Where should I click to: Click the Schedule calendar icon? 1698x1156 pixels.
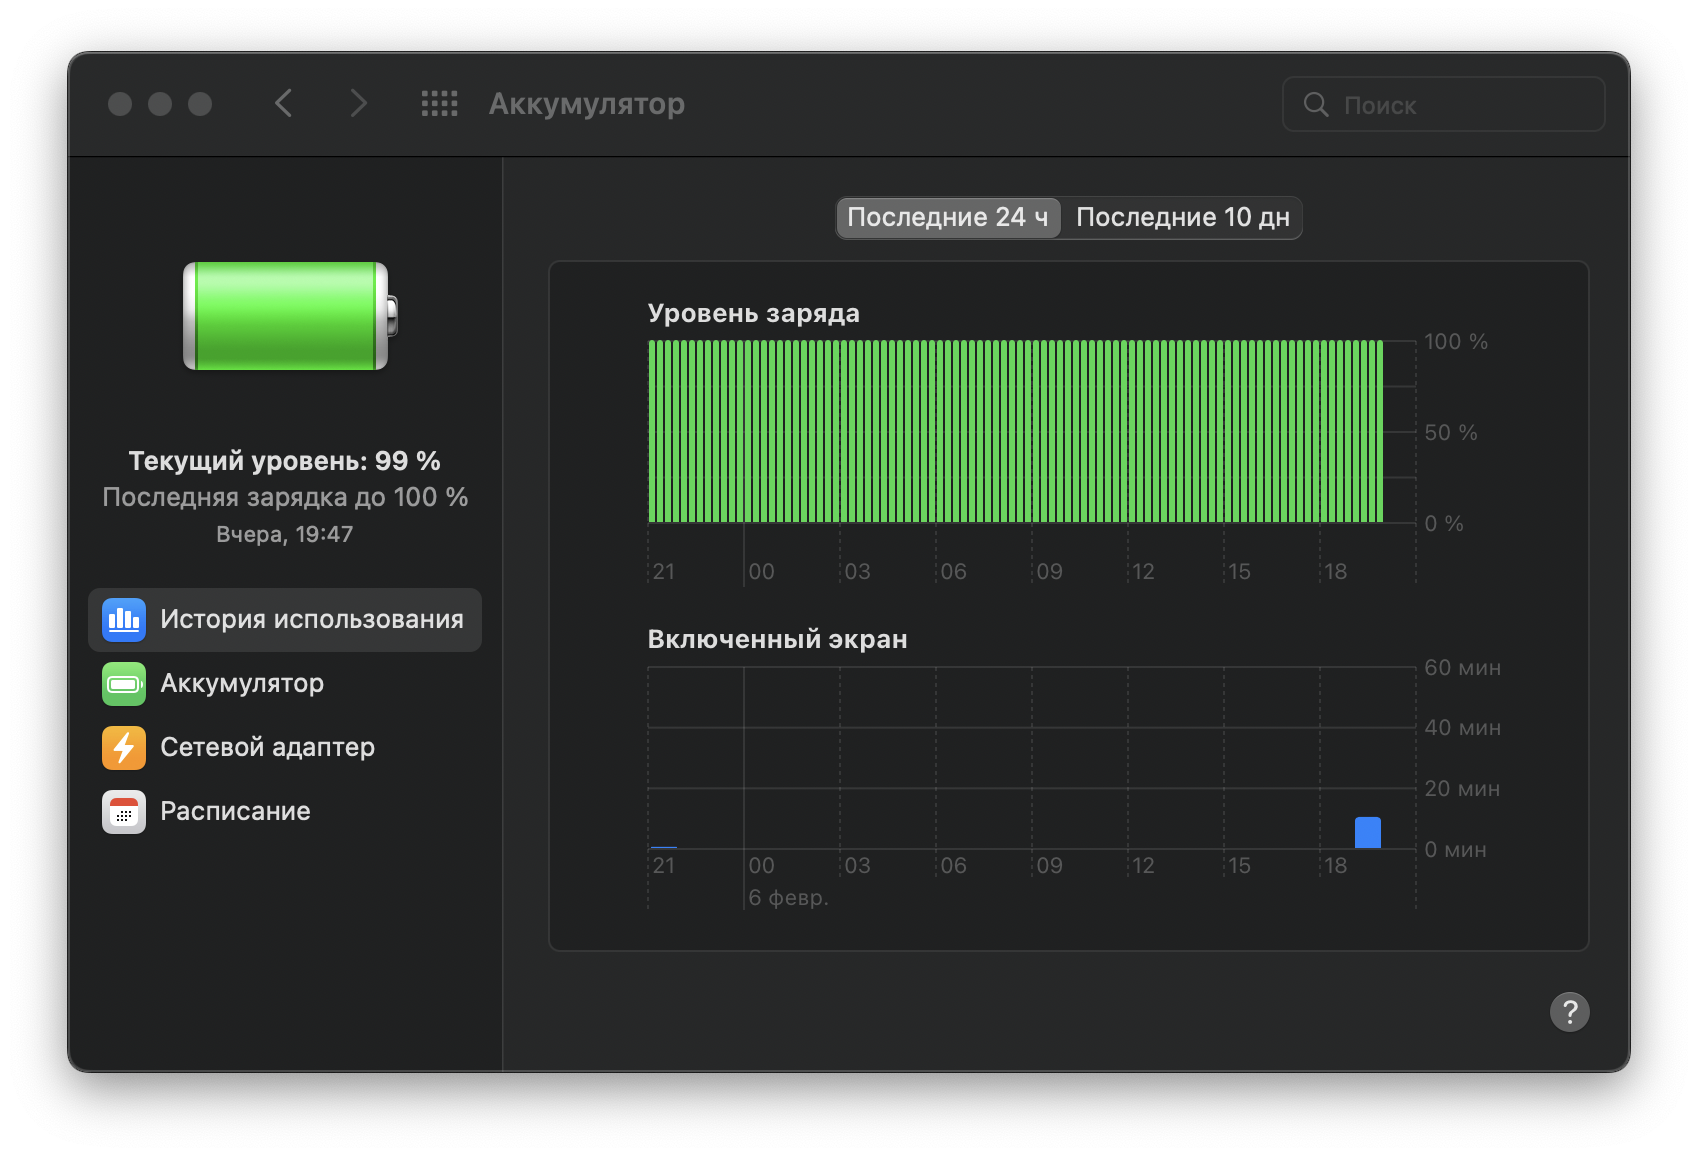(124, 812)
